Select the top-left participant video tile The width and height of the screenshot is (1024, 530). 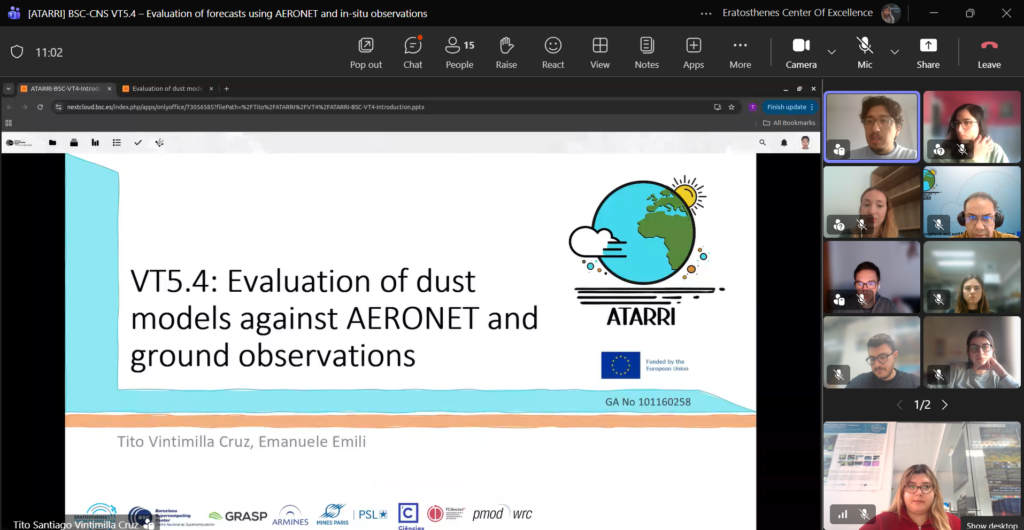click(871, 126)
